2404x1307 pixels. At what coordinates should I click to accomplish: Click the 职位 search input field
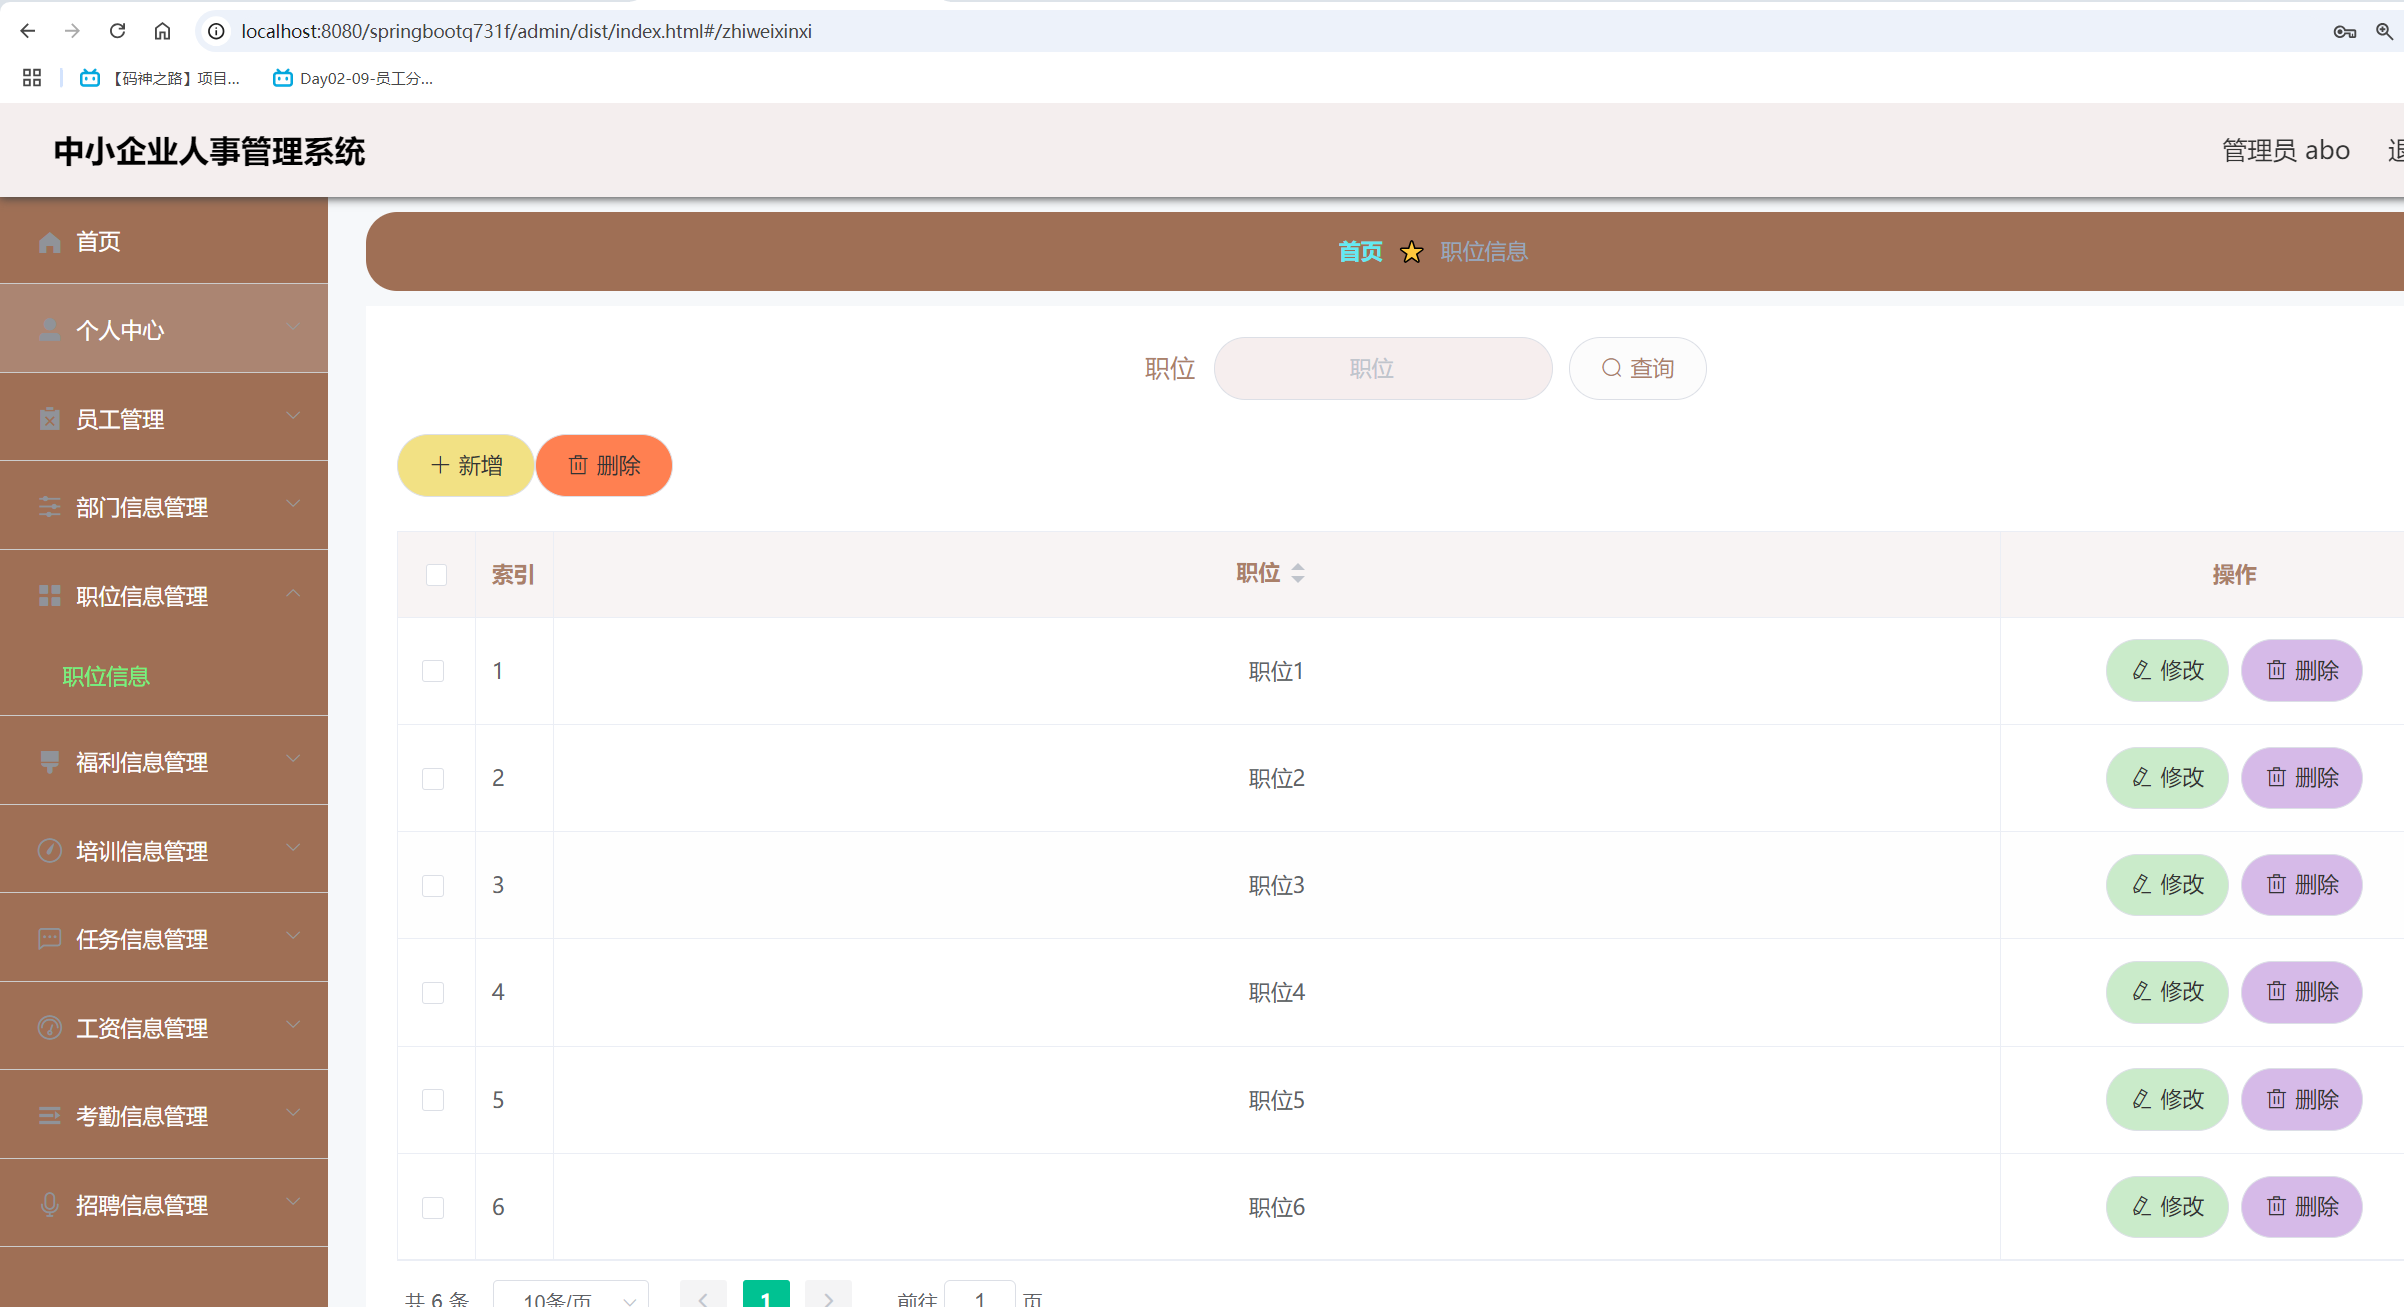(1382, 369)
